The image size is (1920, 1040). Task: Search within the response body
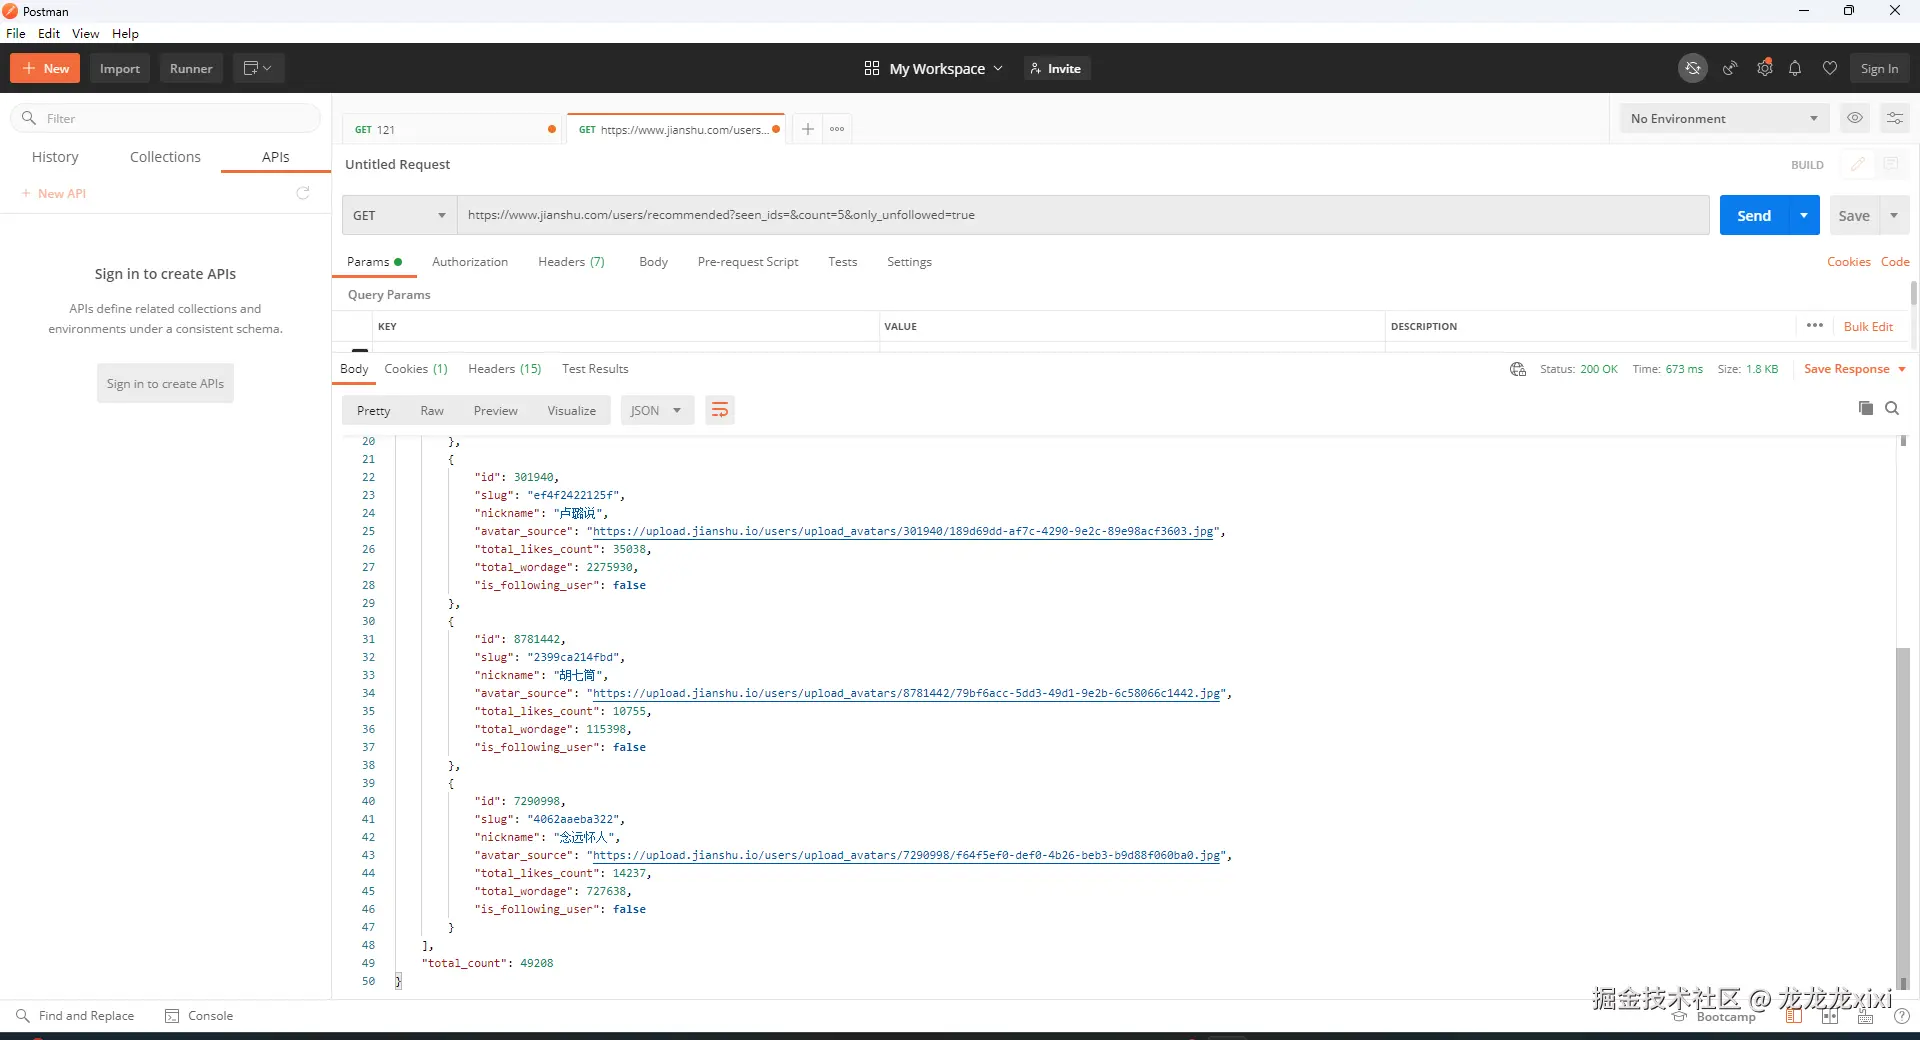[1892, 408]
